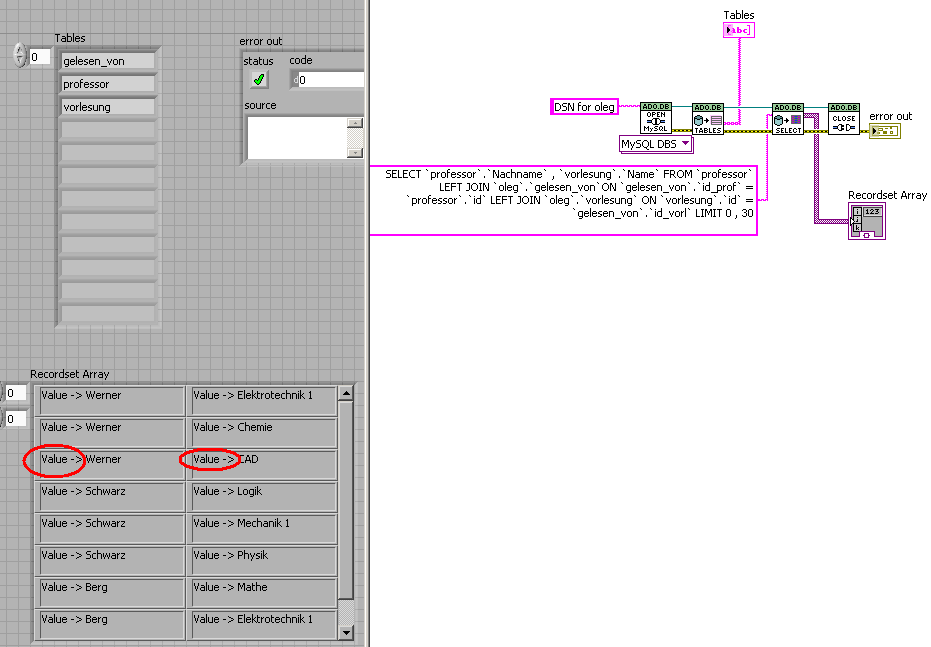Click the Tables array index value
The width and height of the screenshot is (931, 647).
(40, 57)
